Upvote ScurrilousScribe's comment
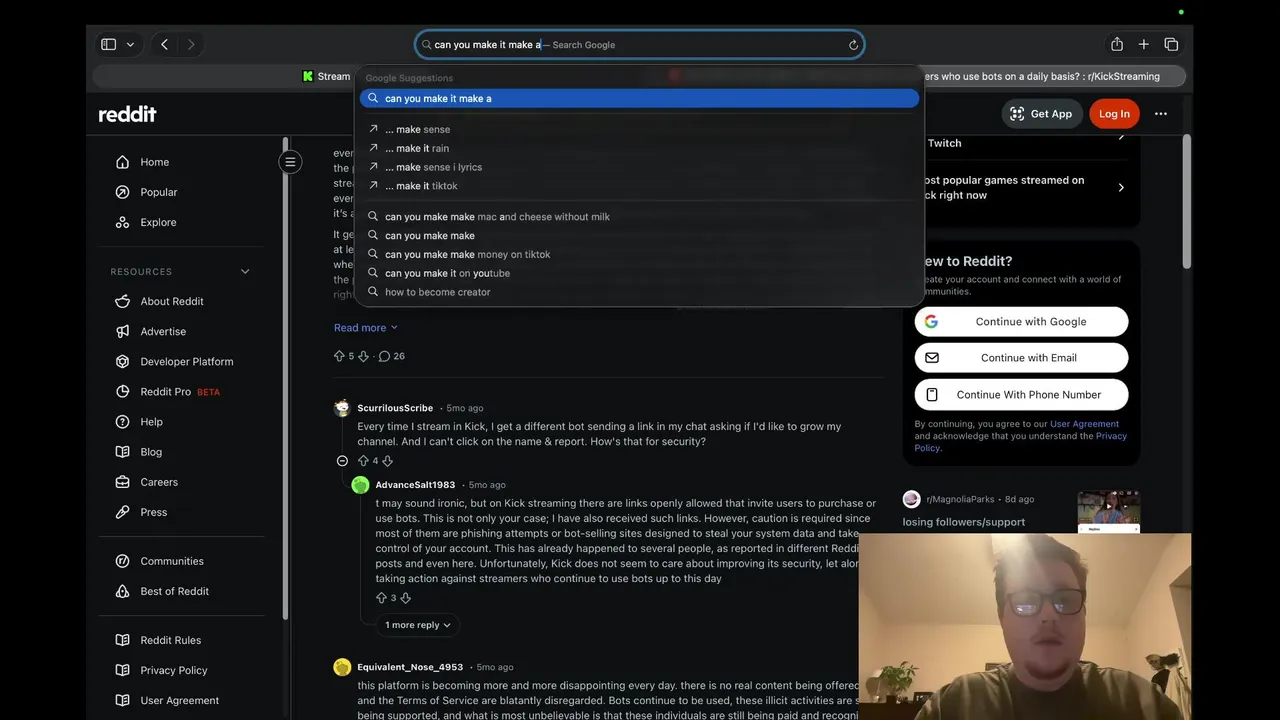This screenshot has height=720, width=1280. coord(363,460)
